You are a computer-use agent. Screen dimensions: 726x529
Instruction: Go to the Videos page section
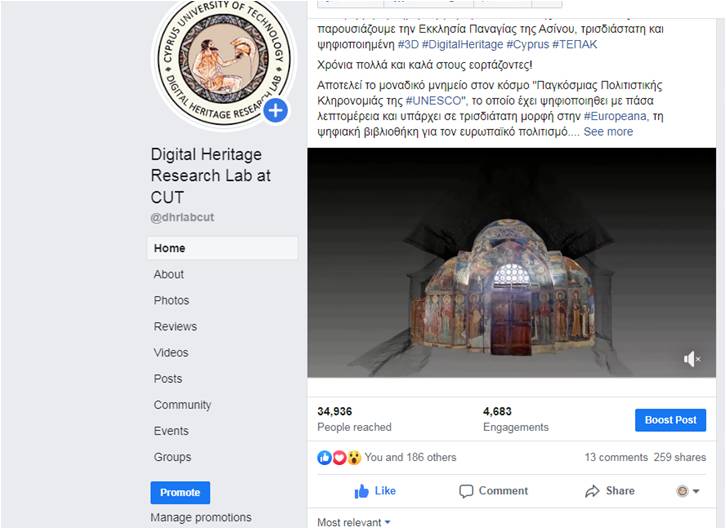coord(171,353)
